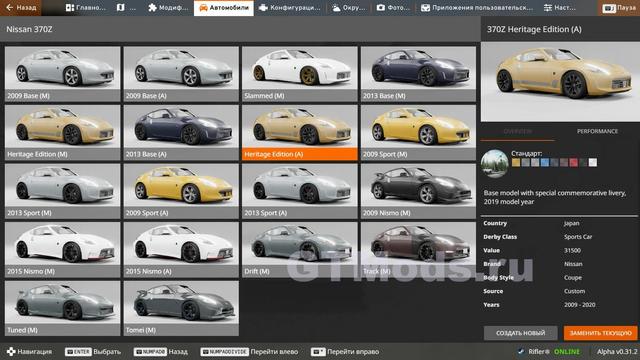The height and width of the screenshot is (360, 640).
Task: Choose the Drift (M) configuration
Action: [x=300, y=250]
